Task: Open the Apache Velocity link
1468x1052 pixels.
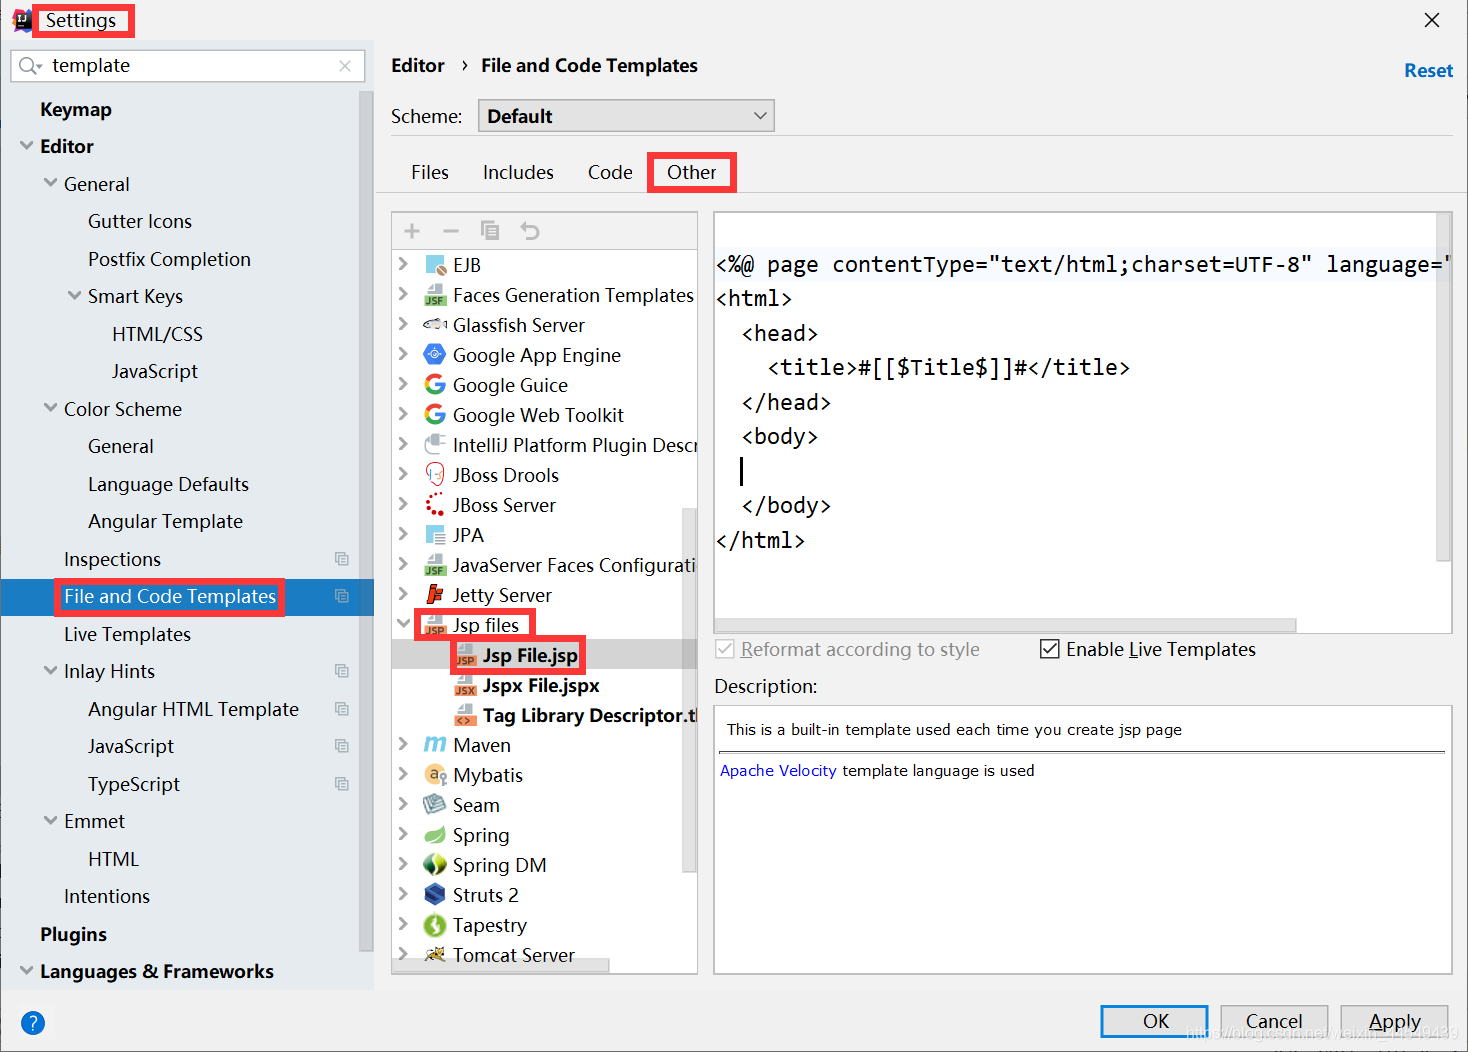Action: [778, 771]
